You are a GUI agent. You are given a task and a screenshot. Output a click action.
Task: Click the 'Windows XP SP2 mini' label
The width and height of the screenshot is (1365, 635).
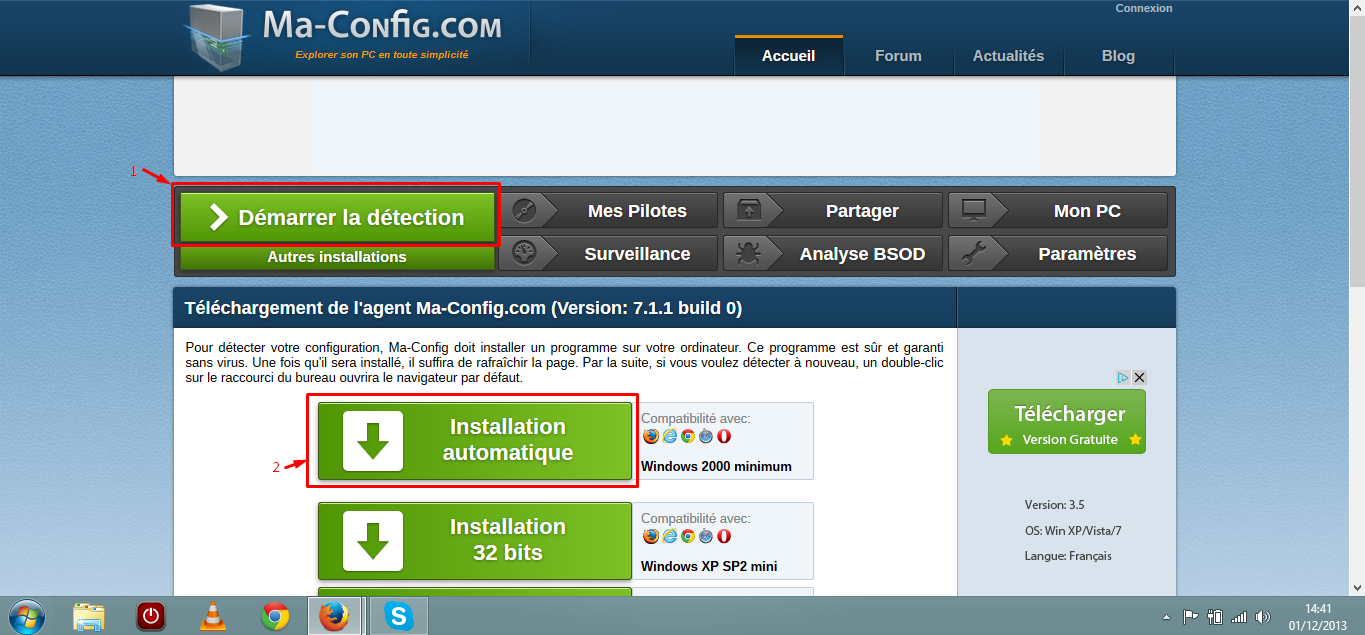click(709, 566)
